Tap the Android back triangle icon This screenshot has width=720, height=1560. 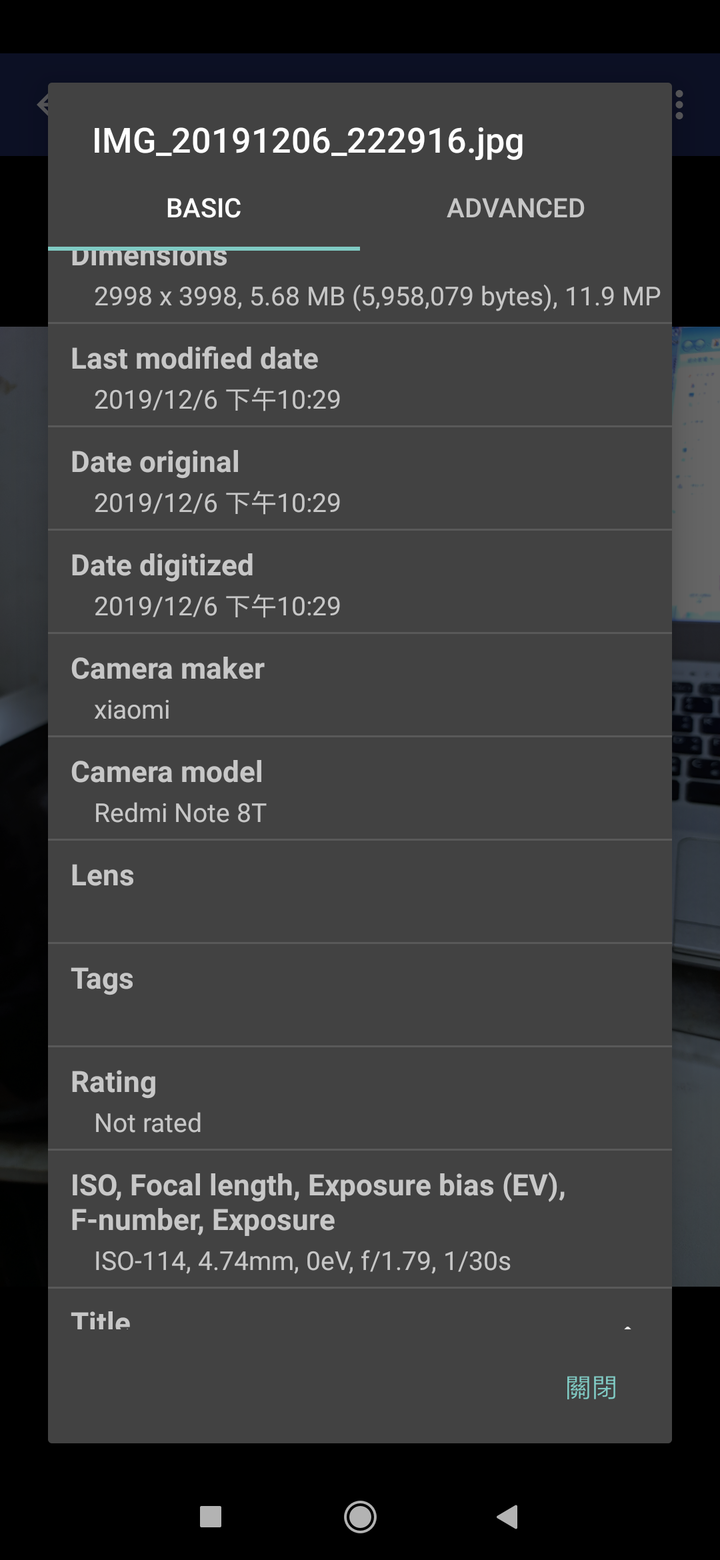click(508, 1516)
